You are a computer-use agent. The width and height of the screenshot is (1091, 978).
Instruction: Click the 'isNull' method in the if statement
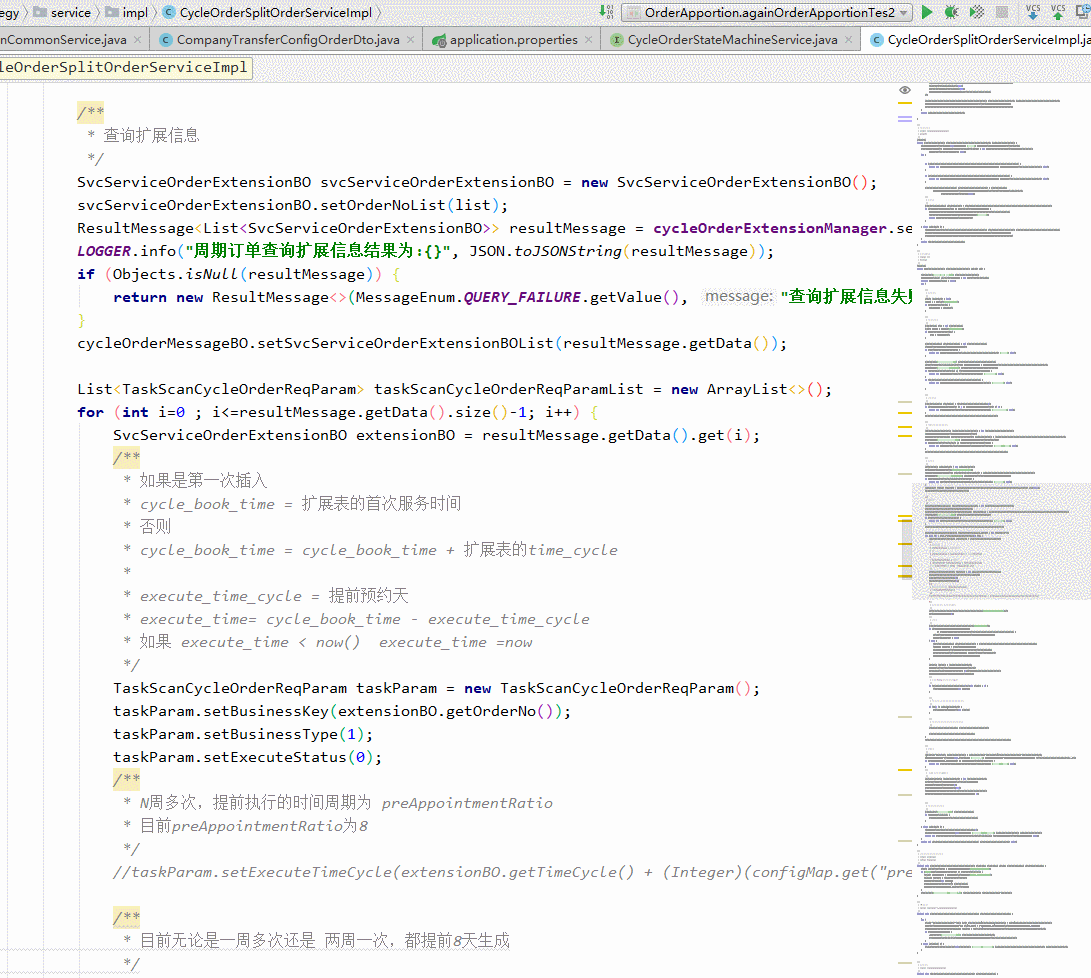tap(212, 274)
